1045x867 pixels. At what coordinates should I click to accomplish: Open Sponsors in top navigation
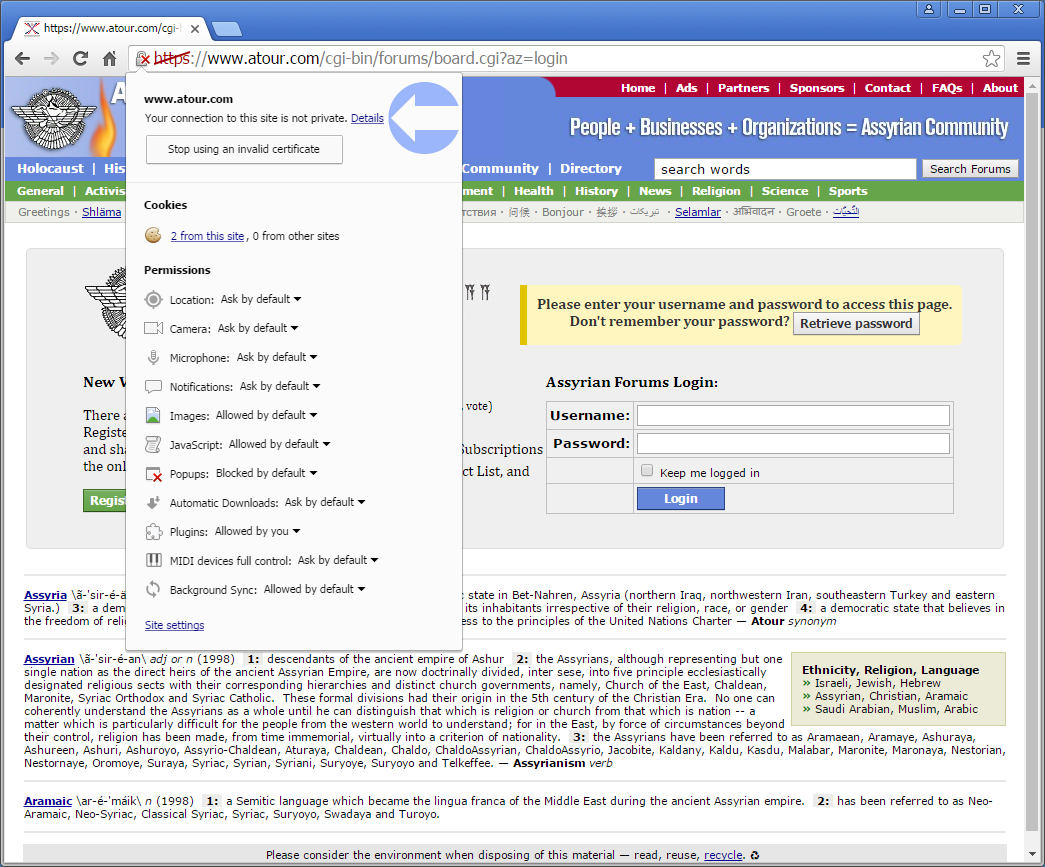[816, 88]
